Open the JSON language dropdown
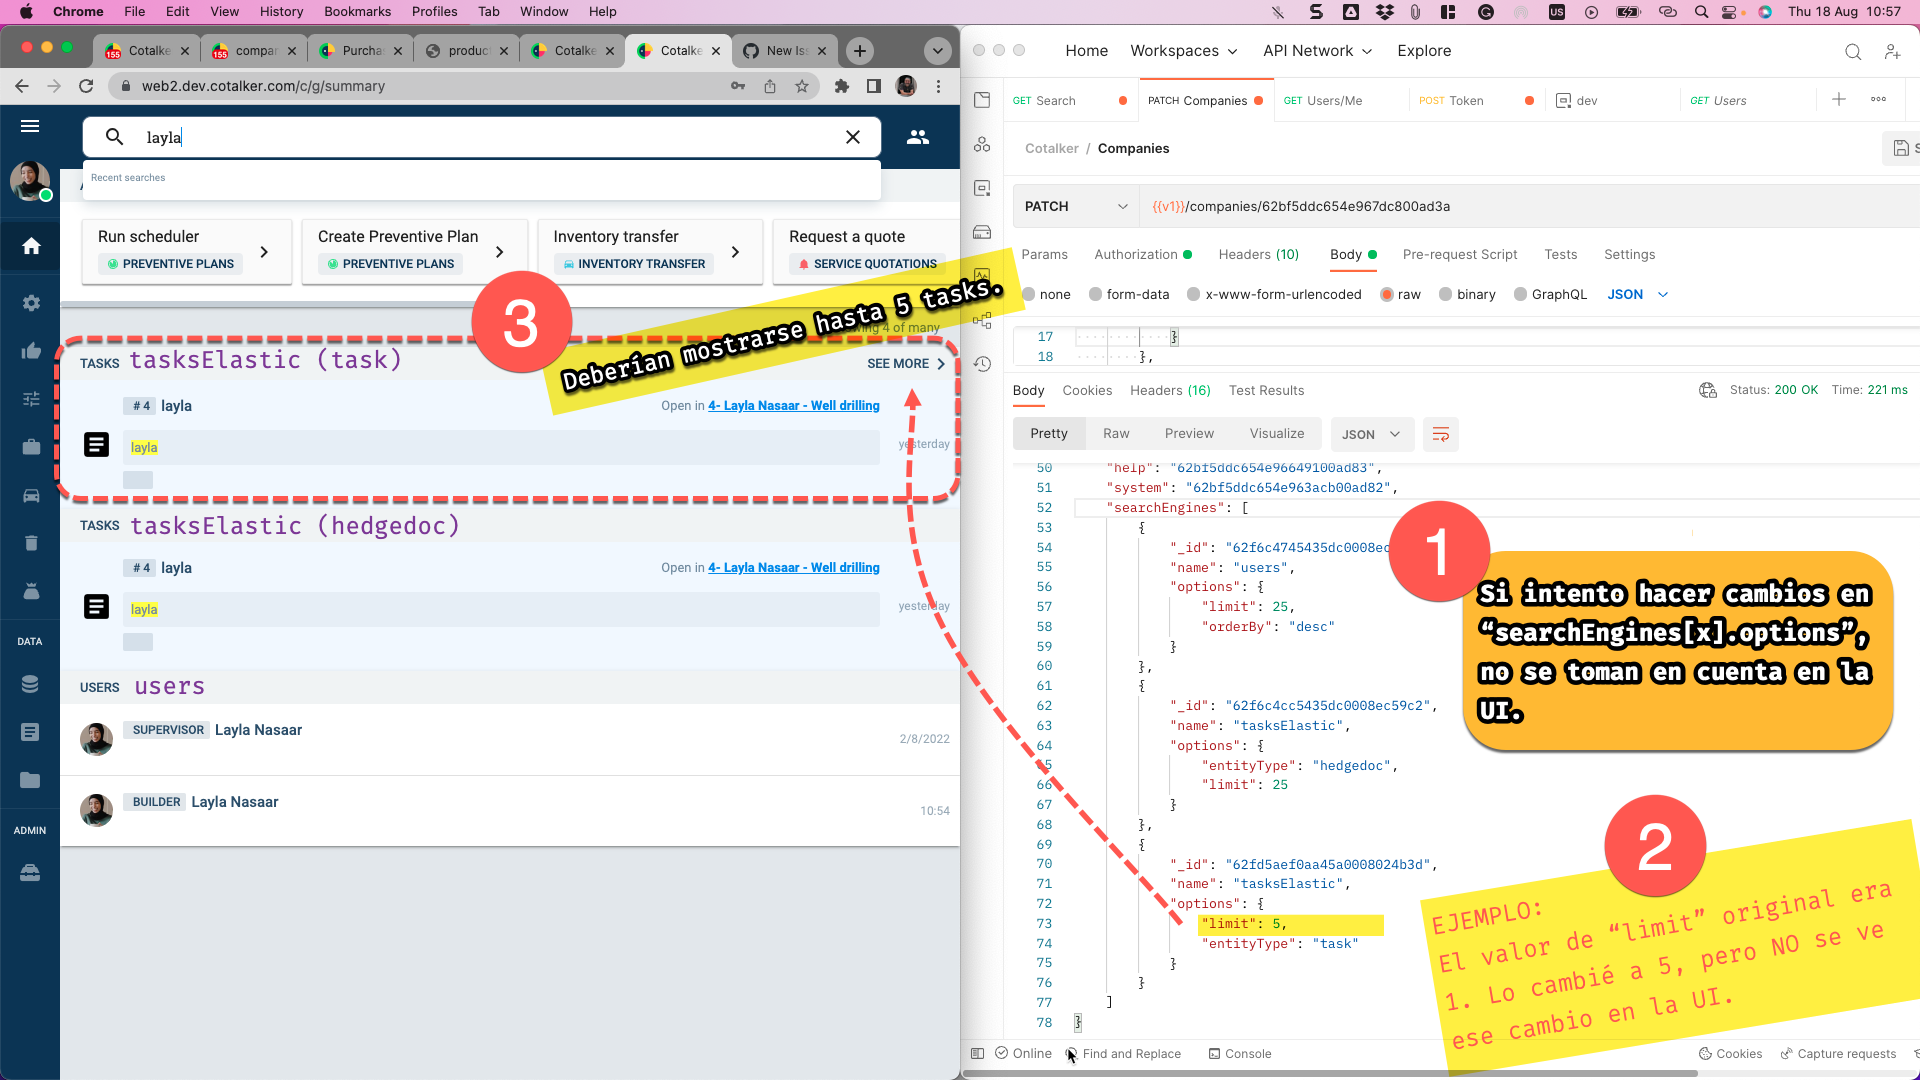1920x1080 pixels. (x=1637, y=294)
